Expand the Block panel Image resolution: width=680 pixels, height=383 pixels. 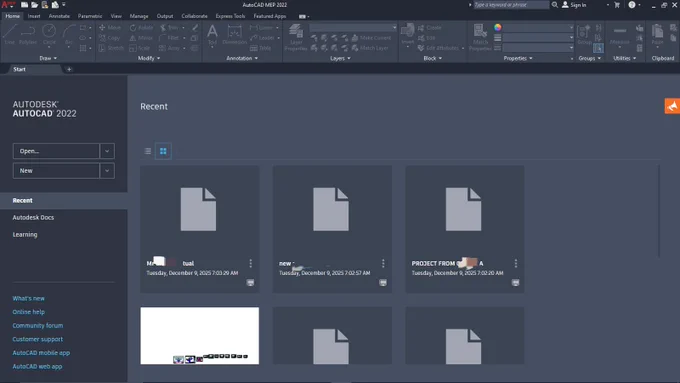click(432, 58)
